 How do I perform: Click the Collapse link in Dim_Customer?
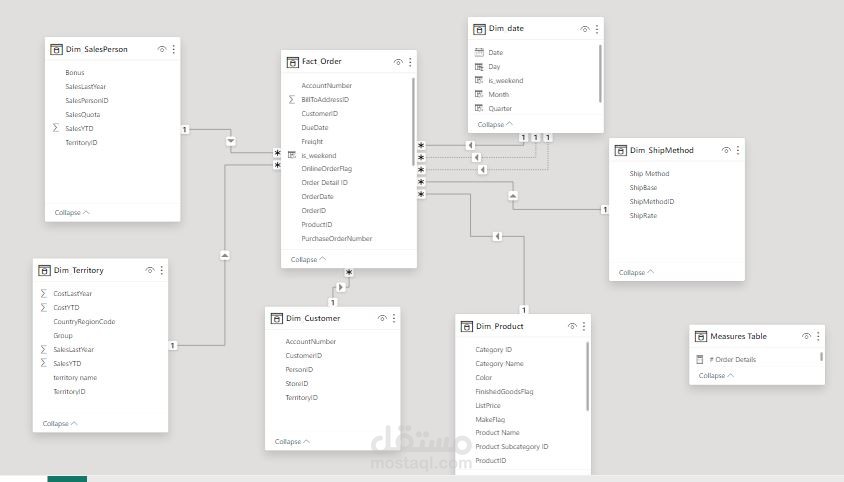pyautogui.click(x=292, y=441)
